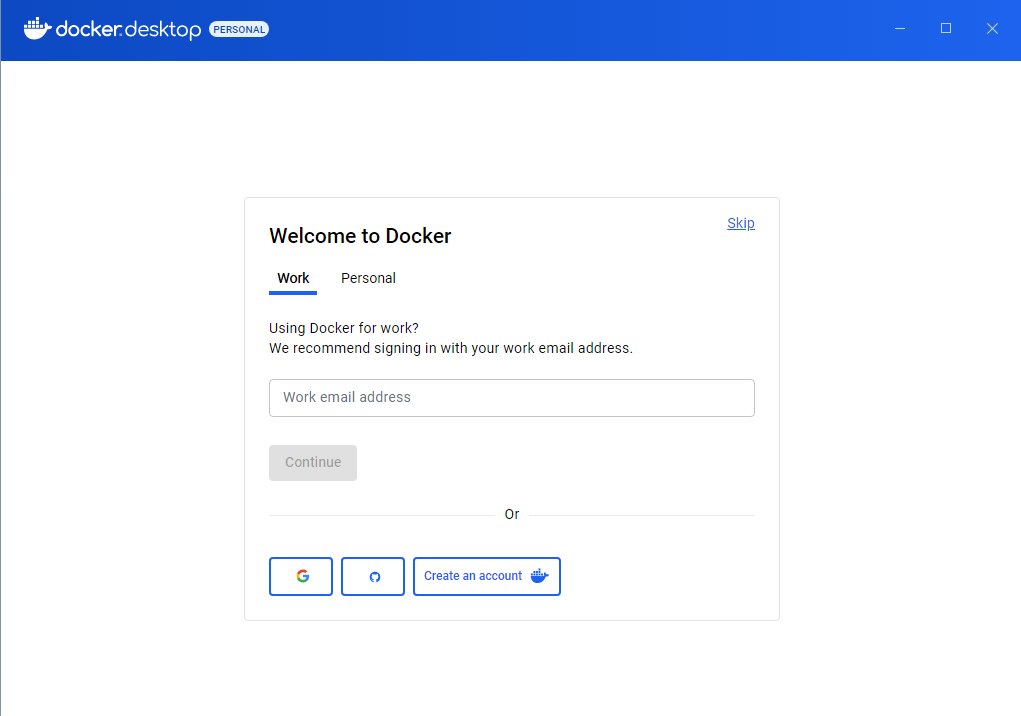Click whale icon inside Create an account
This screenshot has width=1021, height=716.
point(539,576)
